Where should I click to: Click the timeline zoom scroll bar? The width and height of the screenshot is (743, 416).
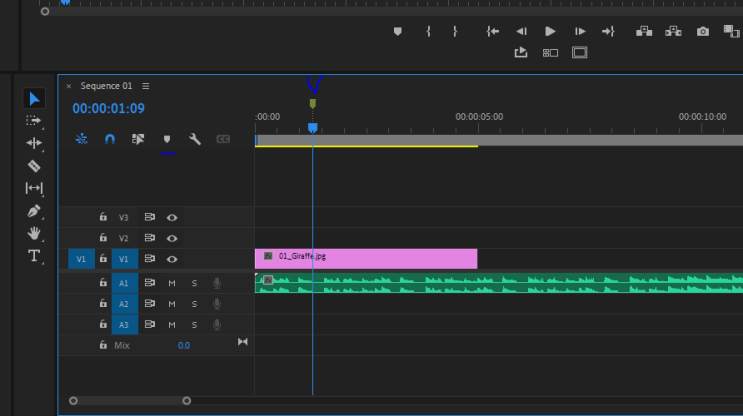pyautogui.click(x=130, y=401)
